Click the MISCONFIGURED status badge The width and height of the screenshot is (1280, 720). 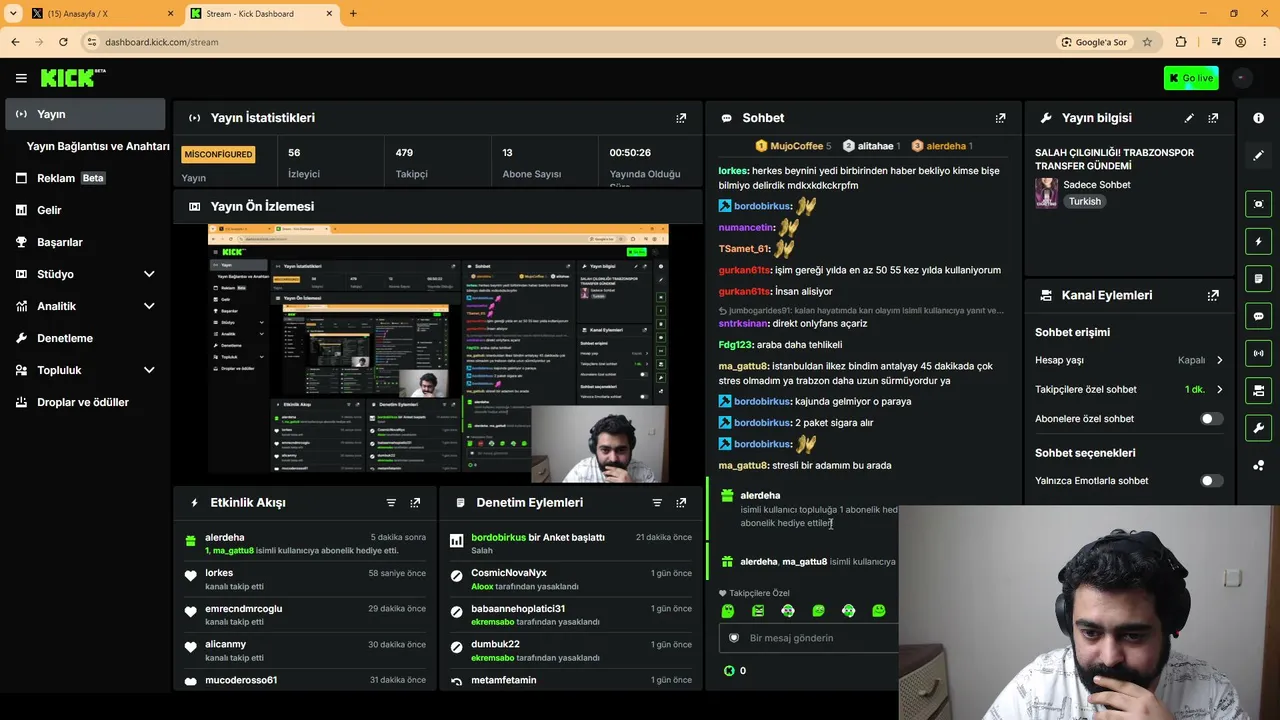pyautogui.click(x=218, y=154)
